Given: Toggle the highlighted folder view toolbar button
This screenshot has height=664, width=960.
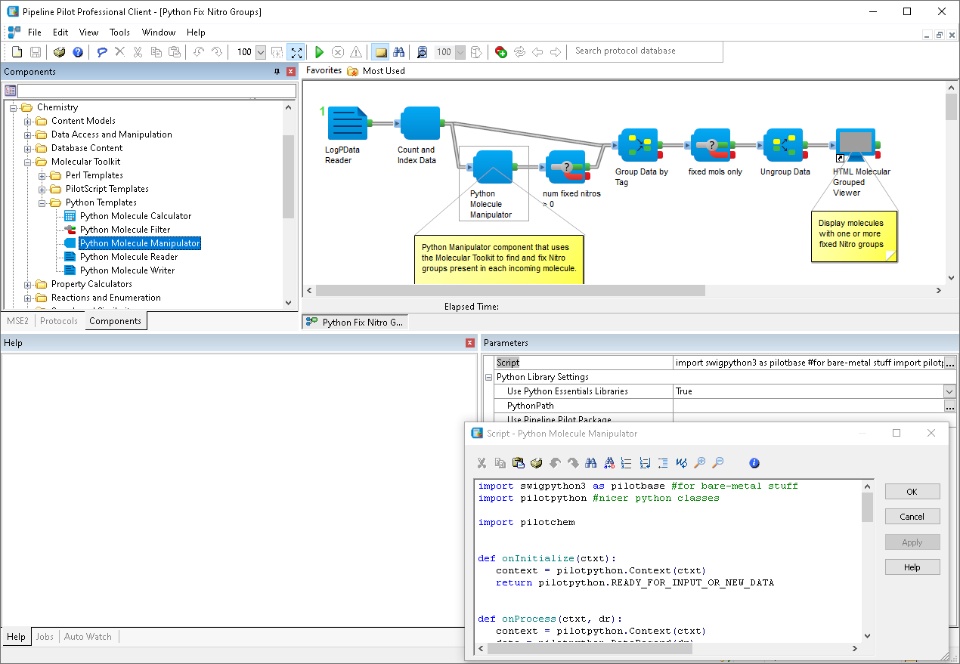Looking at the screenshot, I should click(380, 52).
